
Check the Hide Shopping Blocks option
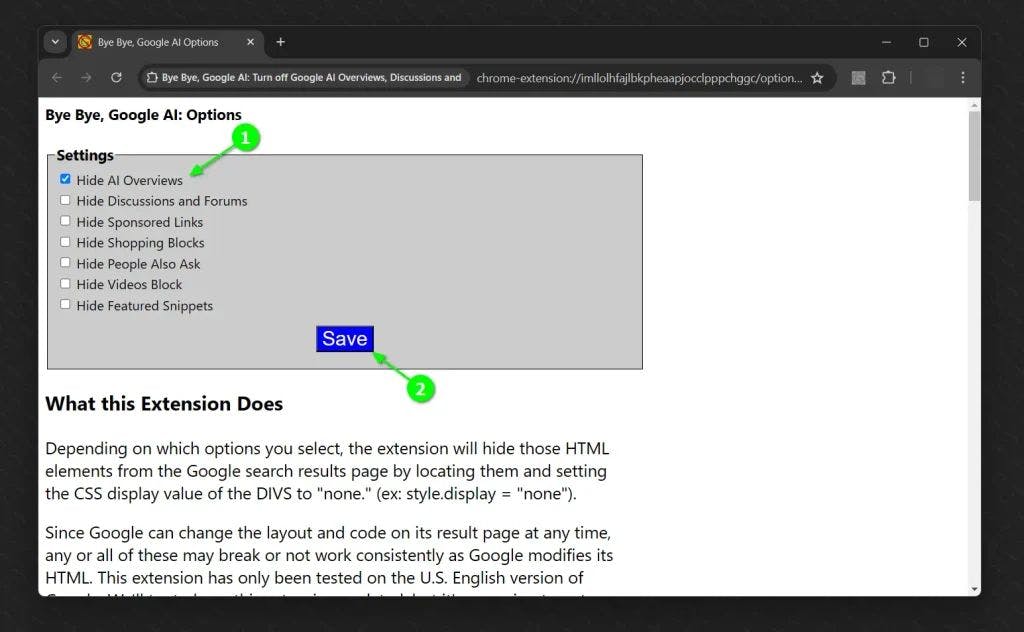tap(65, 242)
